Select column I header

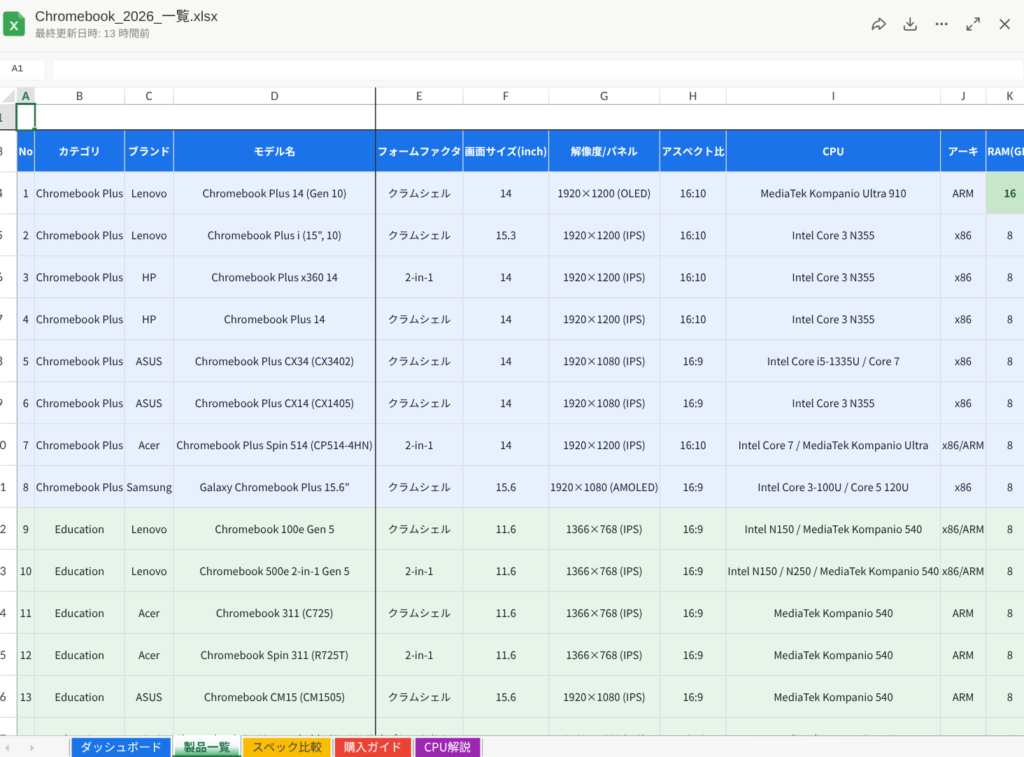click(832, 96)
